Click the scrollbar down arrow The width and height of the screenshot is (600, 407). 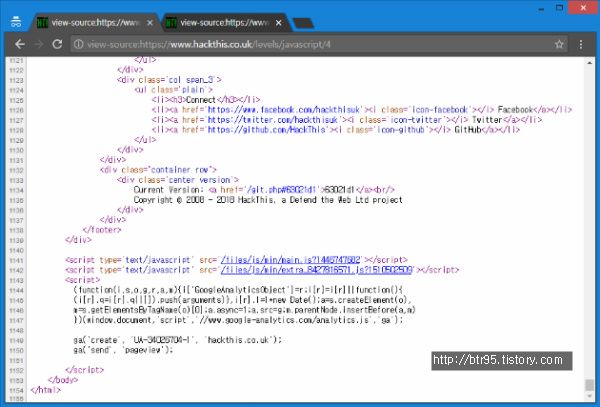589,396
